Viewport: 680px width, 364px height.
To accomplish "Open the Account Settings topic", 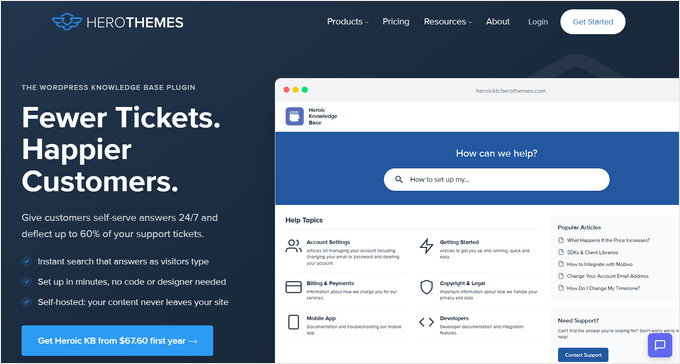I will 328,242.
